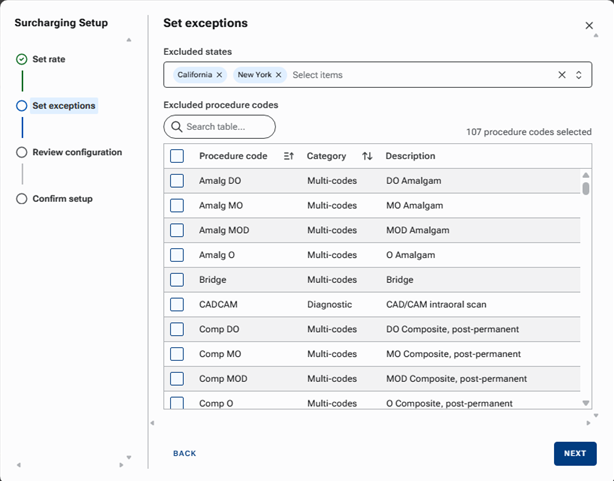Click the Amalg MOD procedure code text
614x481 pixels.
tap(224, 230)
